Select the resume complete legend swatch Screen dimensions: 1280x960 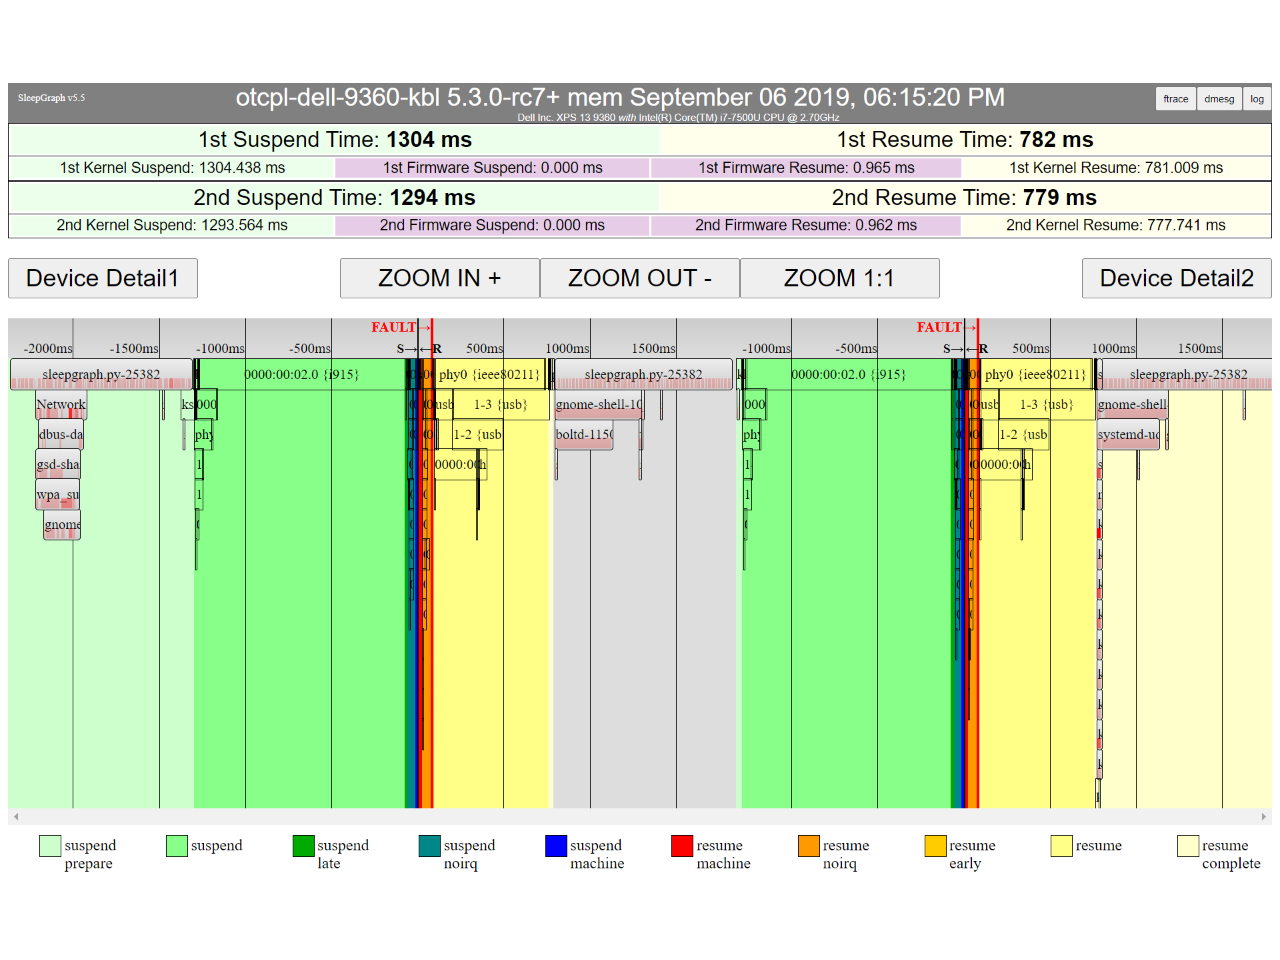pyautogui.click(x=1188, y=846)
